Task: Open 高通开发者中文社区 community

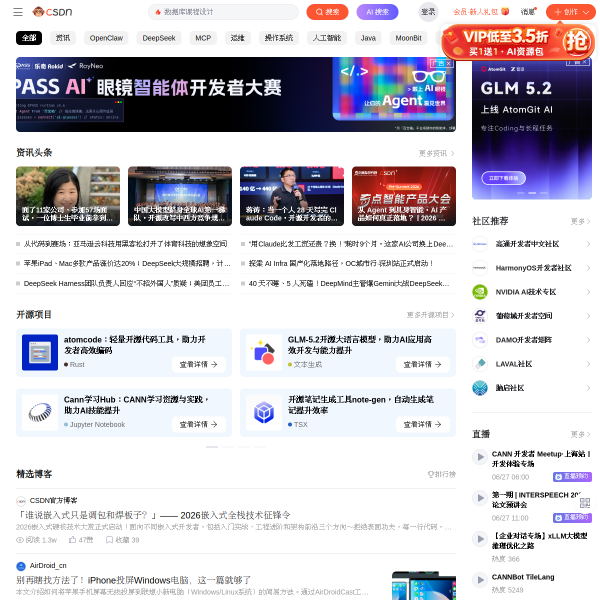Action: pyautogui.click(x=527, y=244)
